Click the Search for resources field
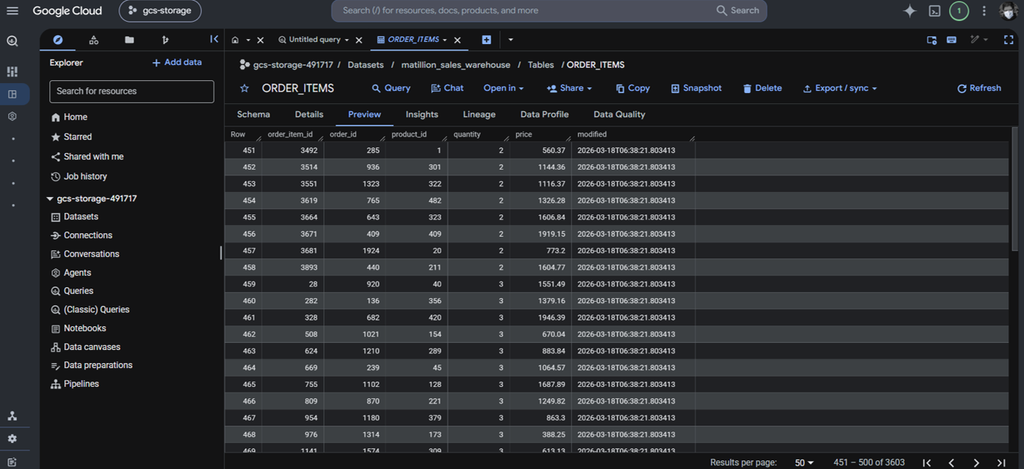Viewport: 1024px width, 469px height. [x=131, y=91]
